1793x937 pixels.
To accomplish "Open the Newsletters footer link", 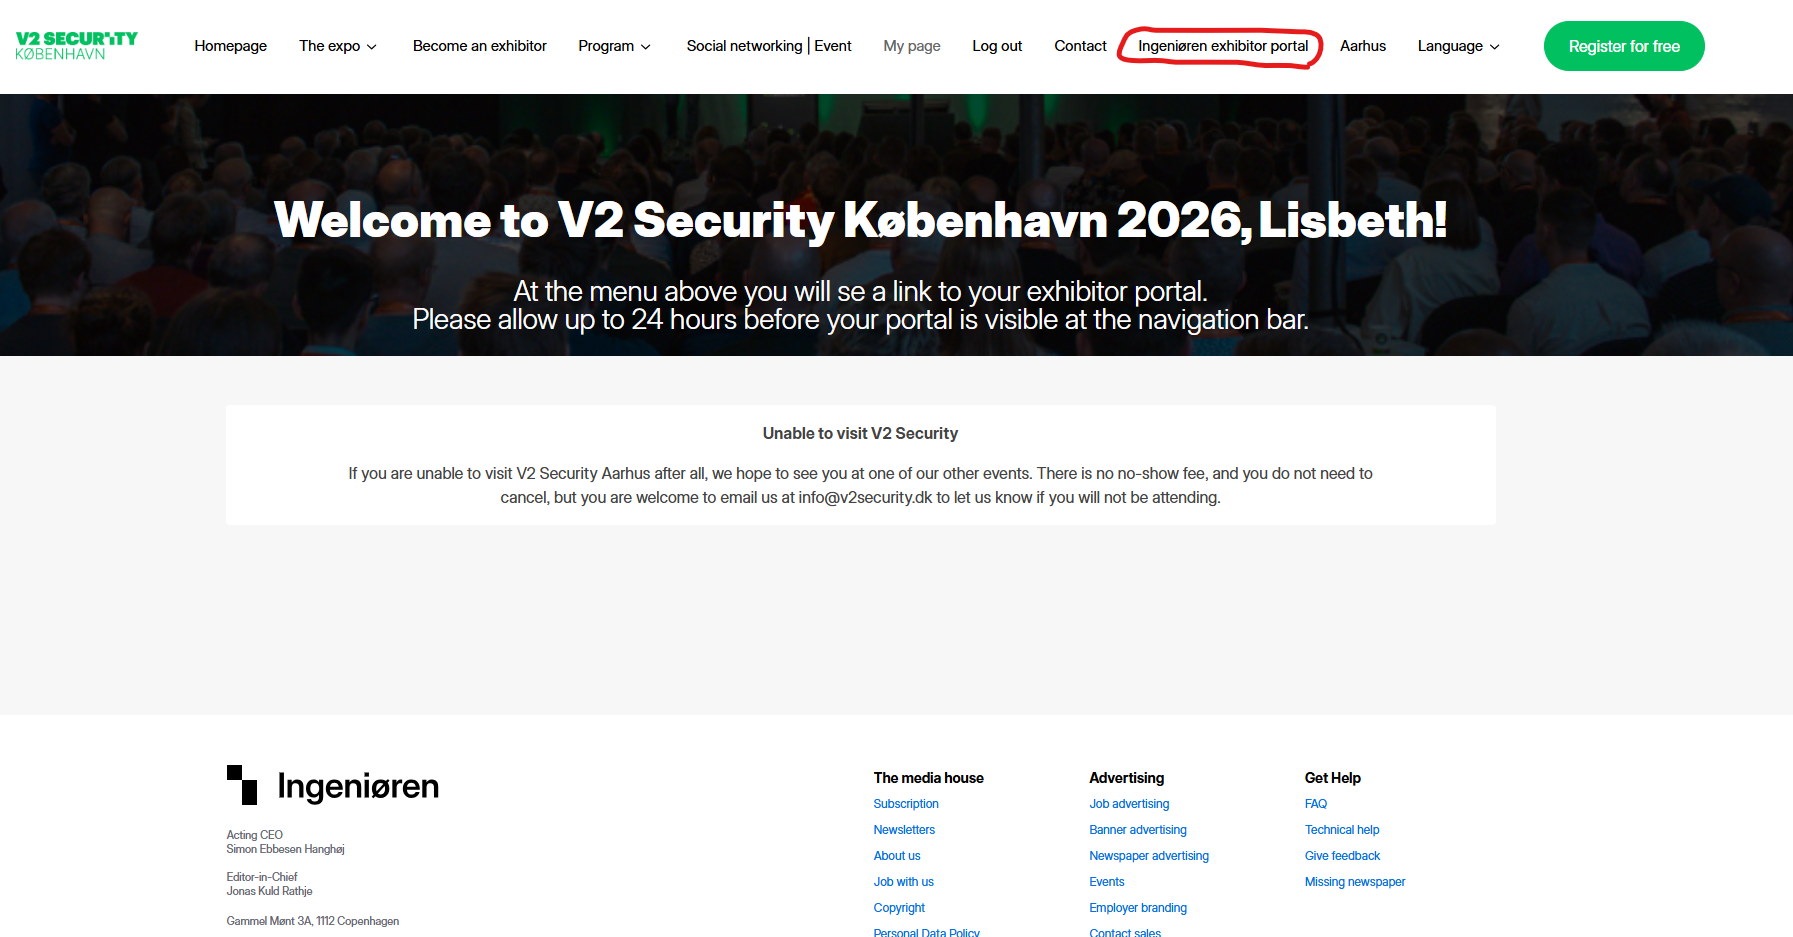I will [x=903, y=830].
